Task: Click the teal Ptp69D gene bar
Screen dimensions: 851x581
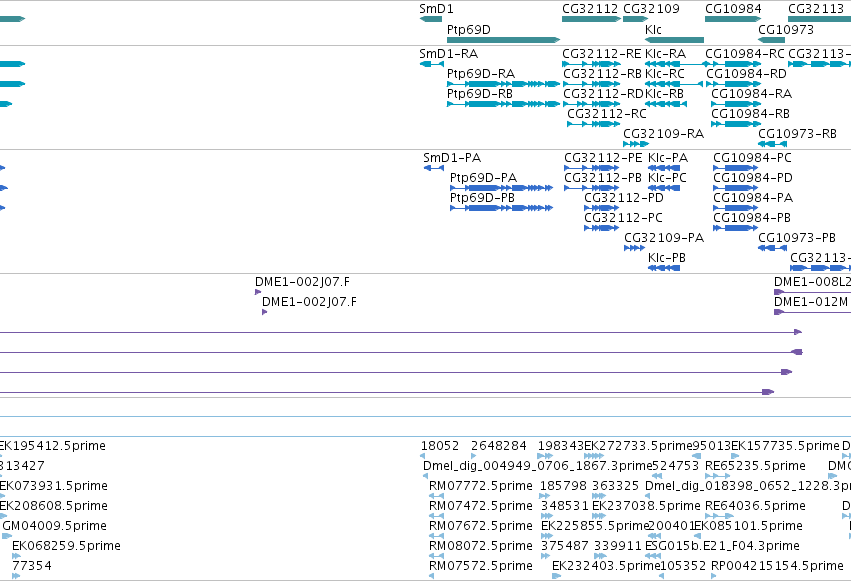Action: pos(503,40)
